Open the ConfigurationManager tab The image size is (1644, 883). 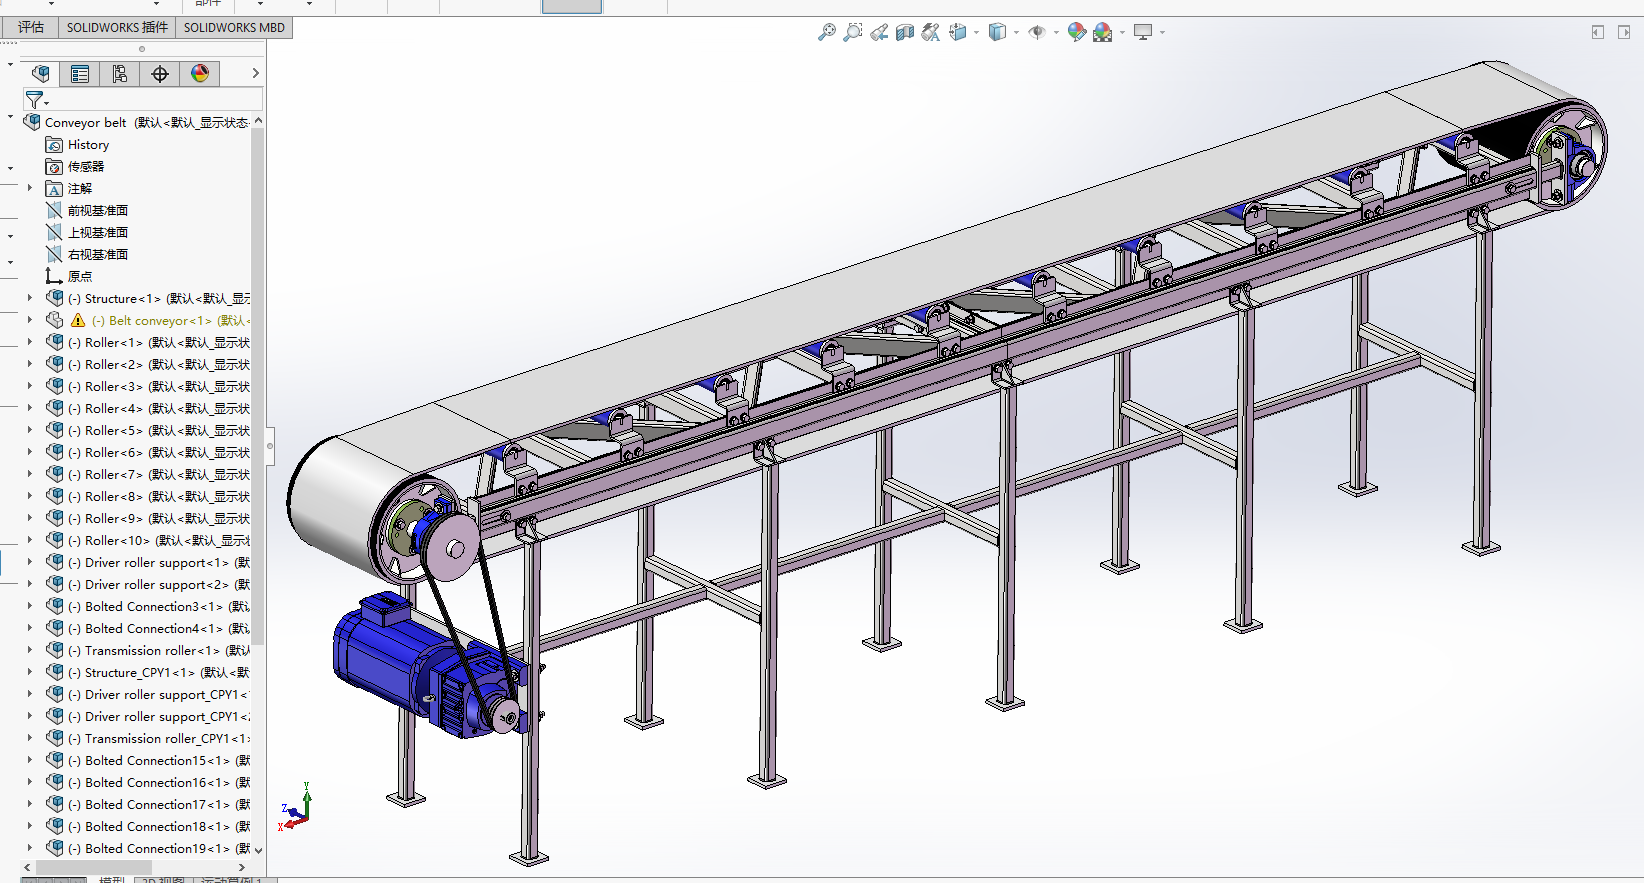120,73
